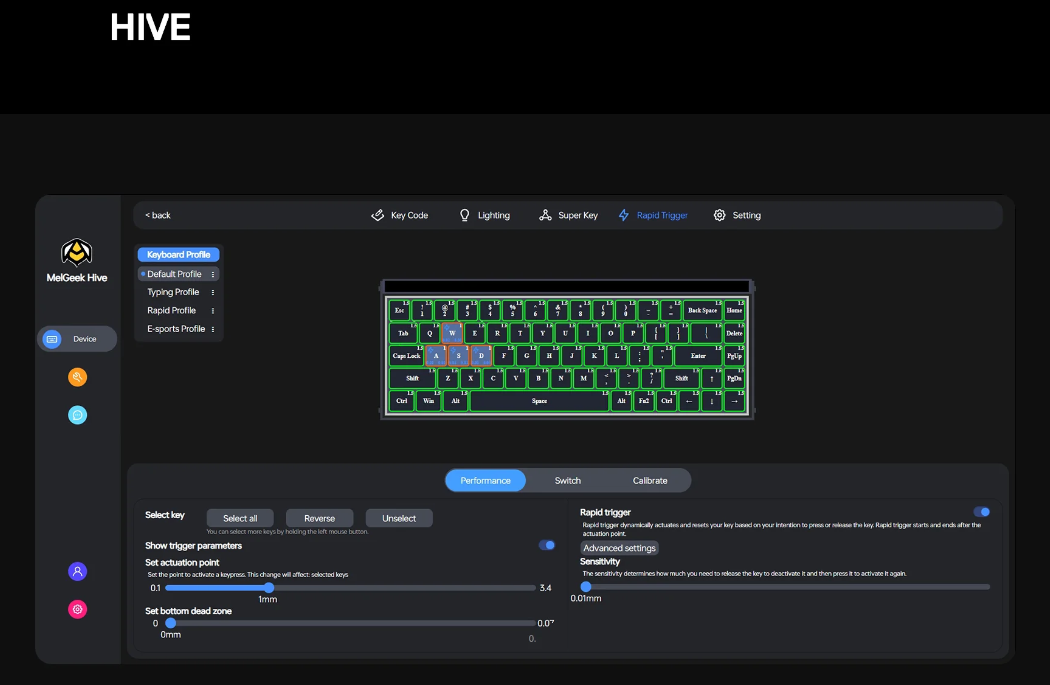
Task: Open the Device section in sidebar
Action: pos(77,339)
